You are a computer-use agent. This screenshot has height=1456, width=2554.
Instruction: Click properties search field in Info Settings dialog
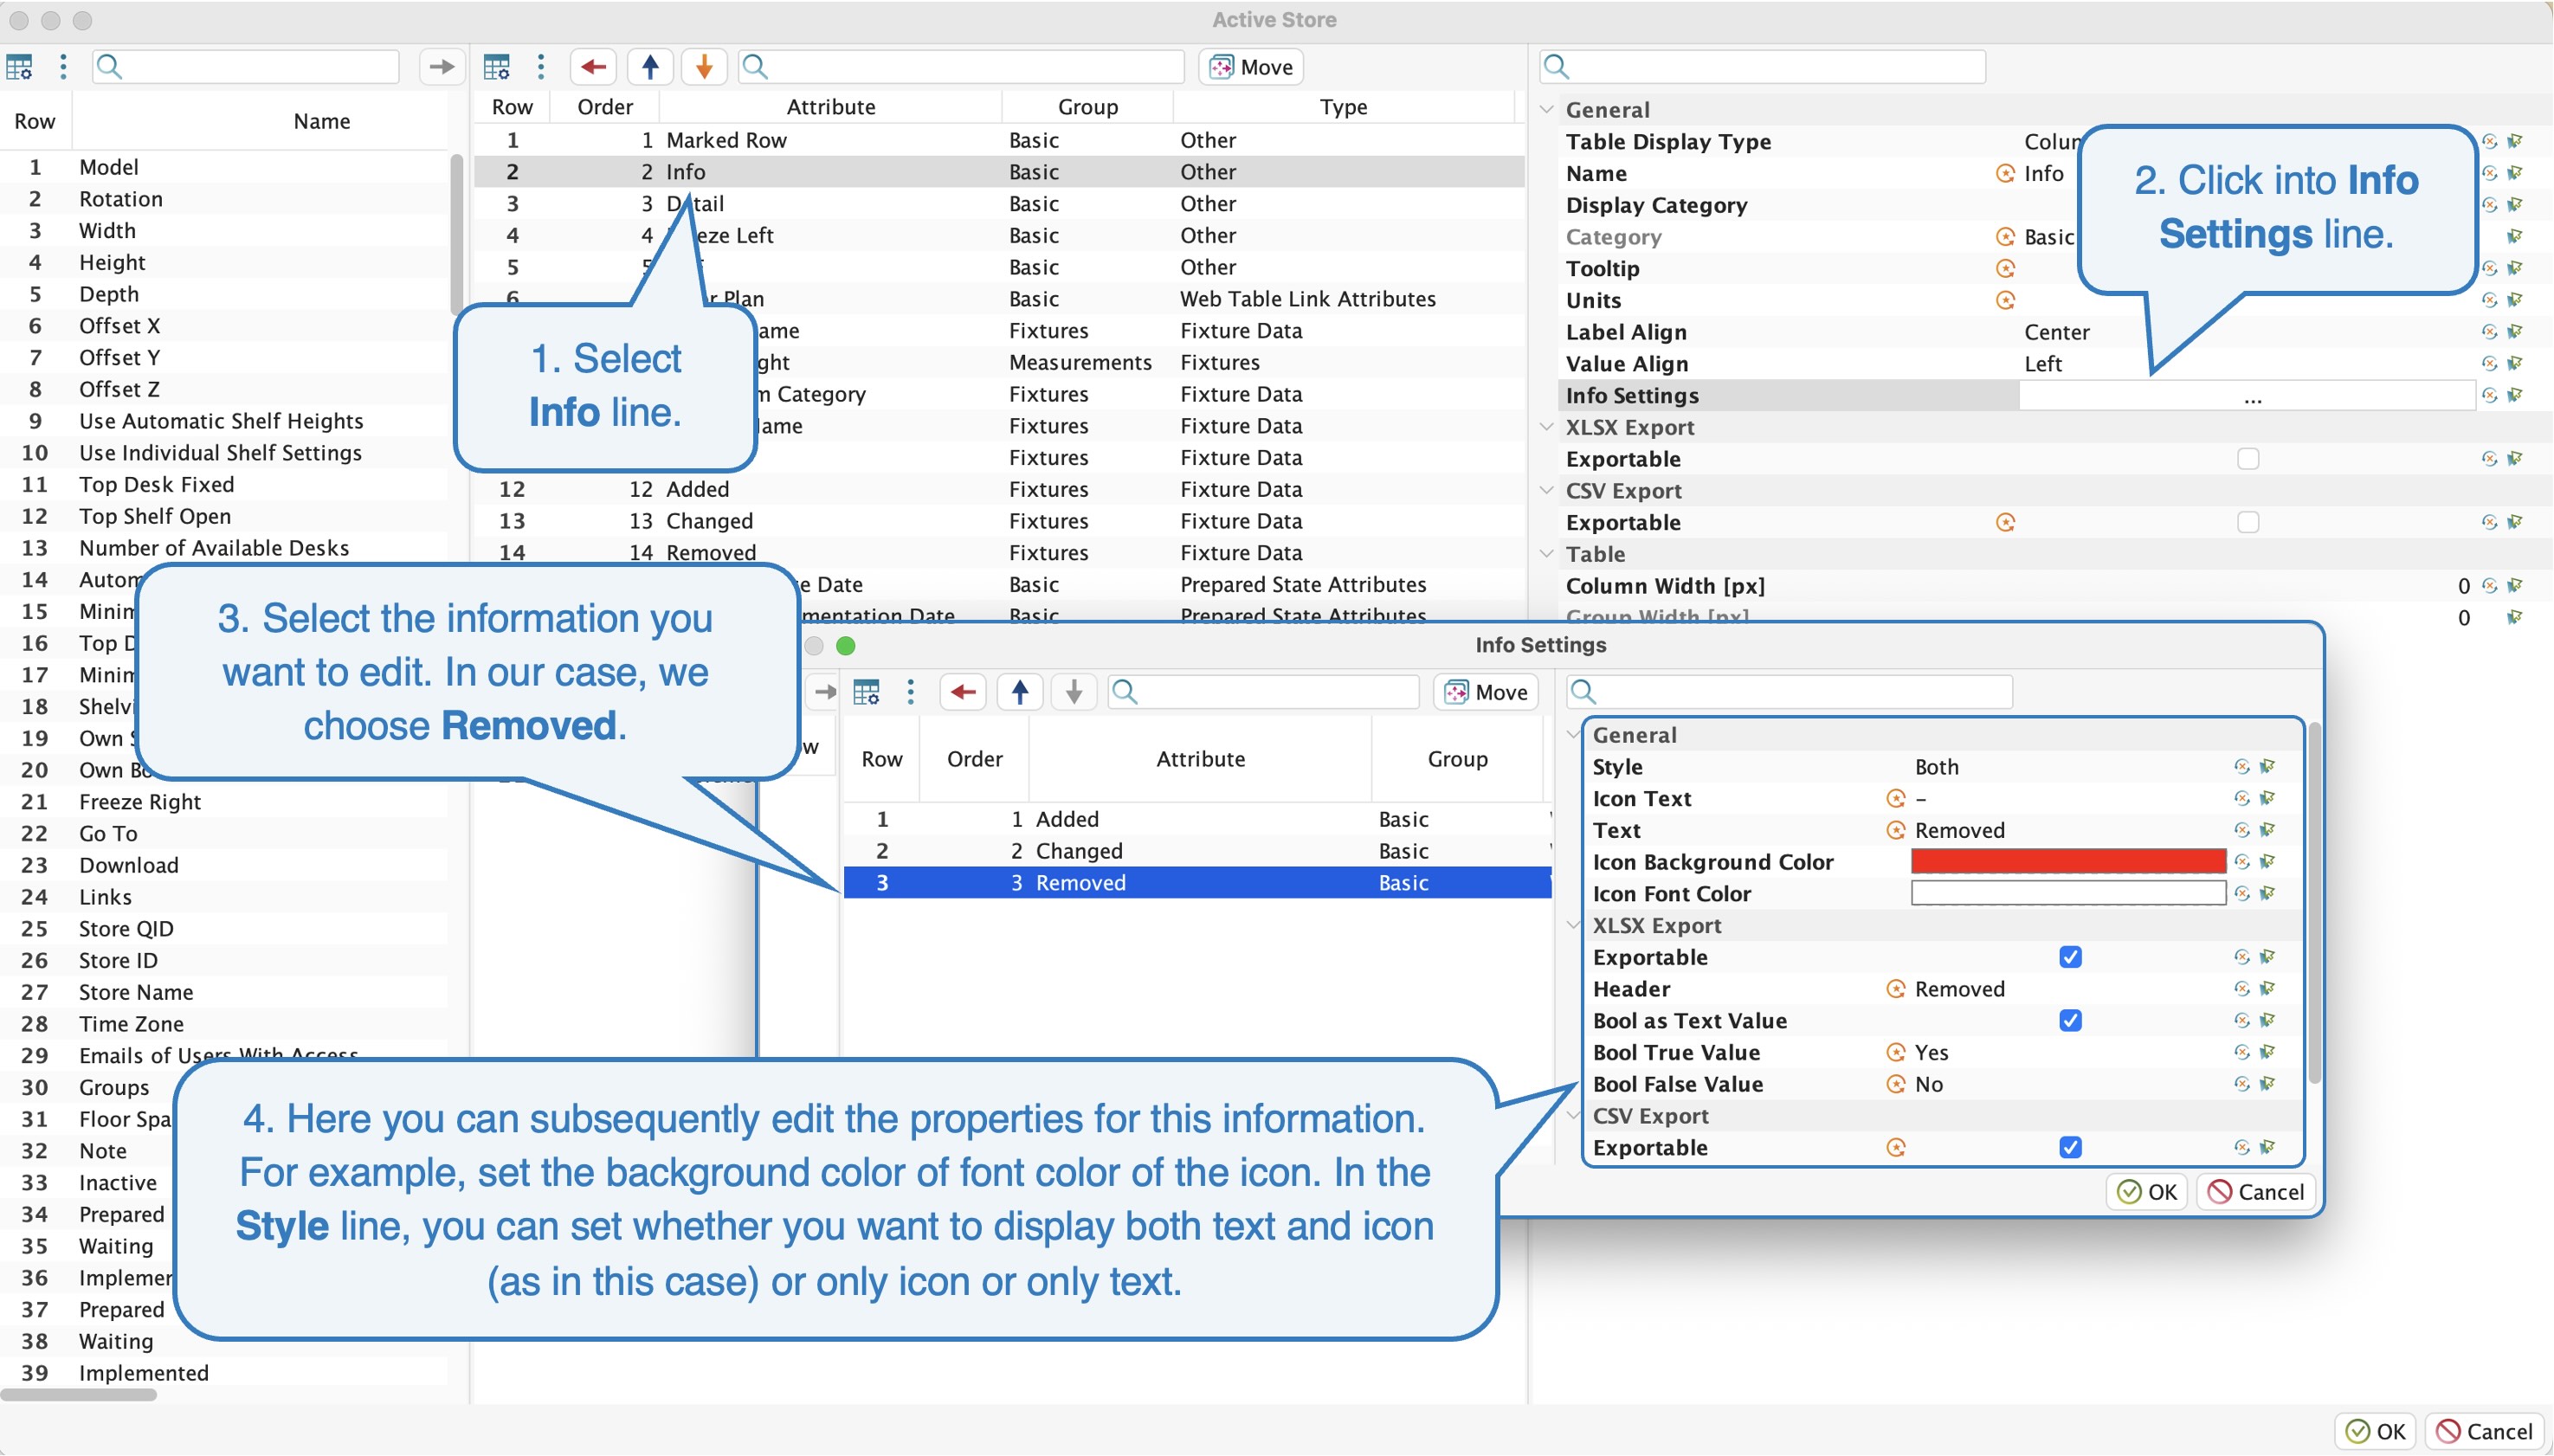1789,692
